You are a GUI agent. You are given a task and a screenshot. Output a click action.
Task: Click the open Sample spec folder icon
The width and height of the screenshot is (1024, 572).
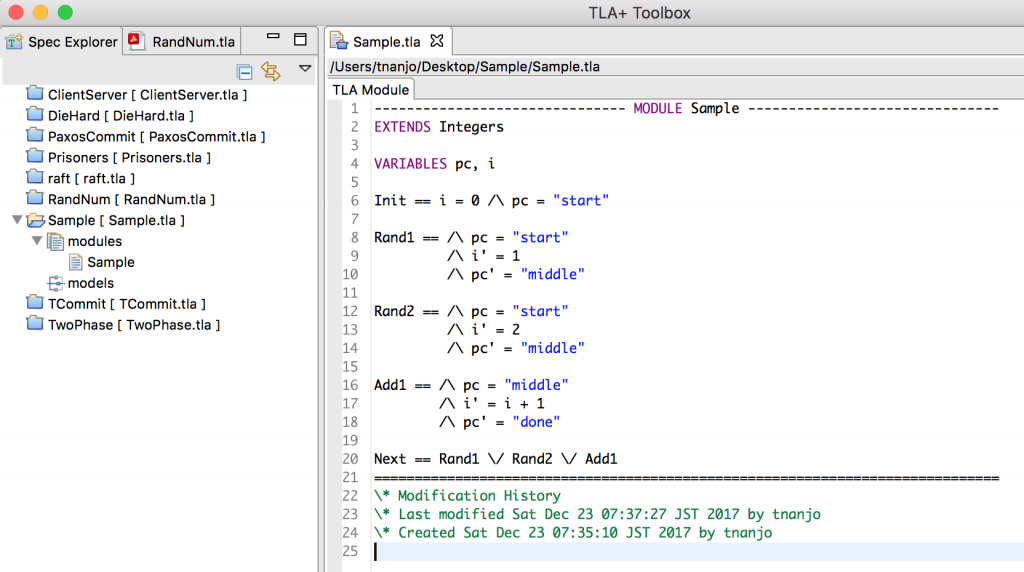pos(35,220)
